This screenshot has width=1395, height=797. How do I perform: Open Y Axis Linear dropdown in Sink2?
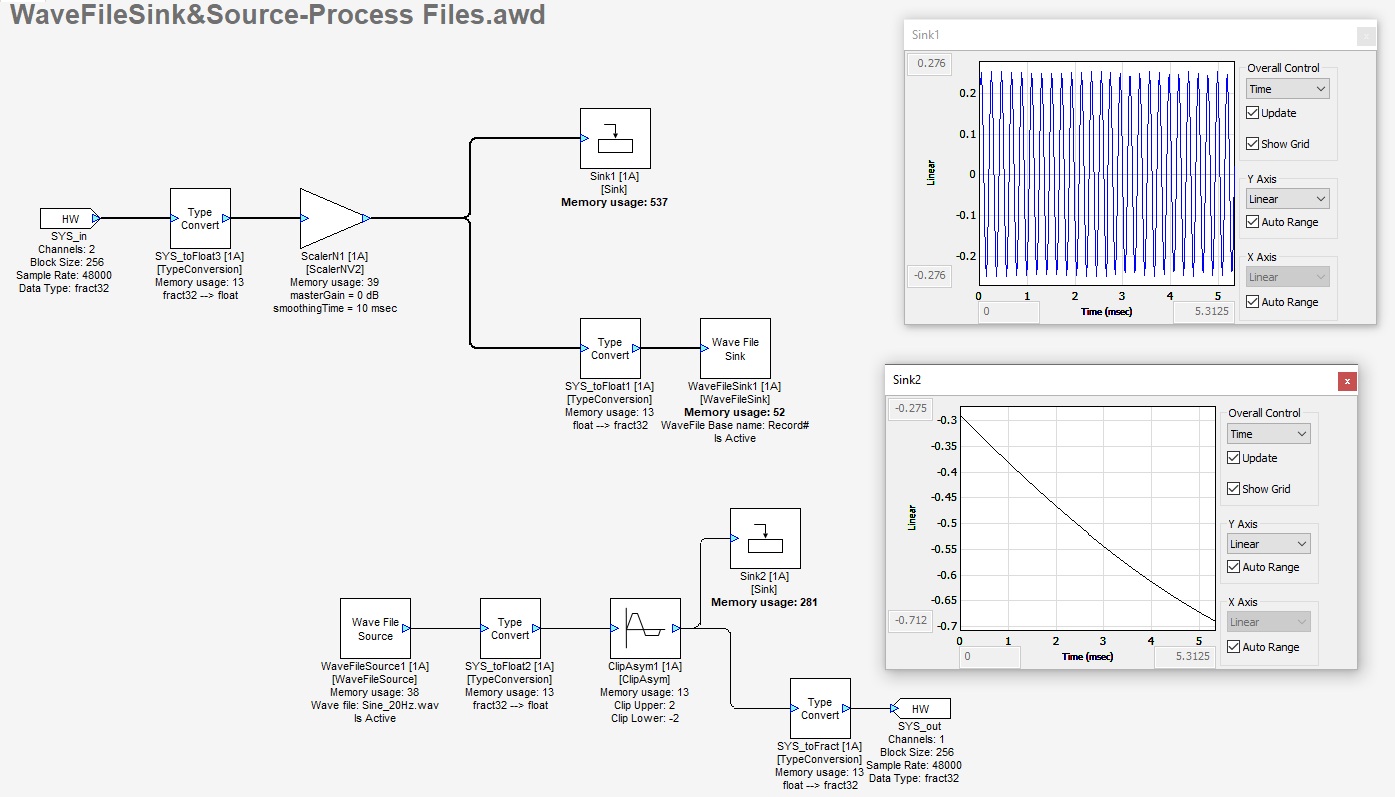[x=1269, y=544]
